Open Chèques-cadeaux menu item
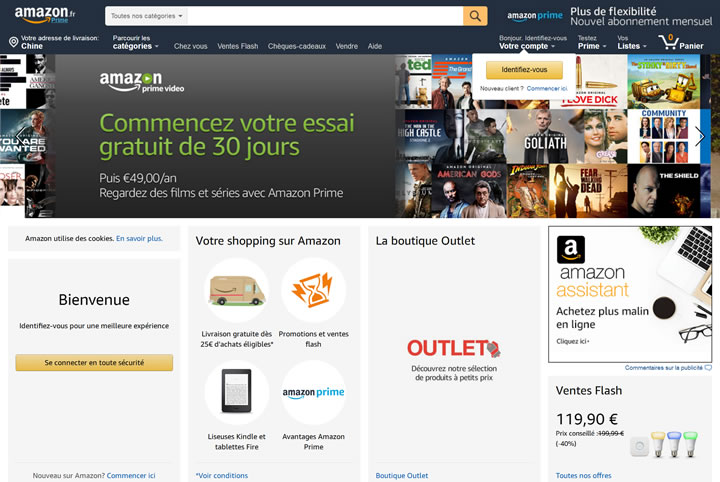Screen dimensions: 720x482 tap(297, 46)
